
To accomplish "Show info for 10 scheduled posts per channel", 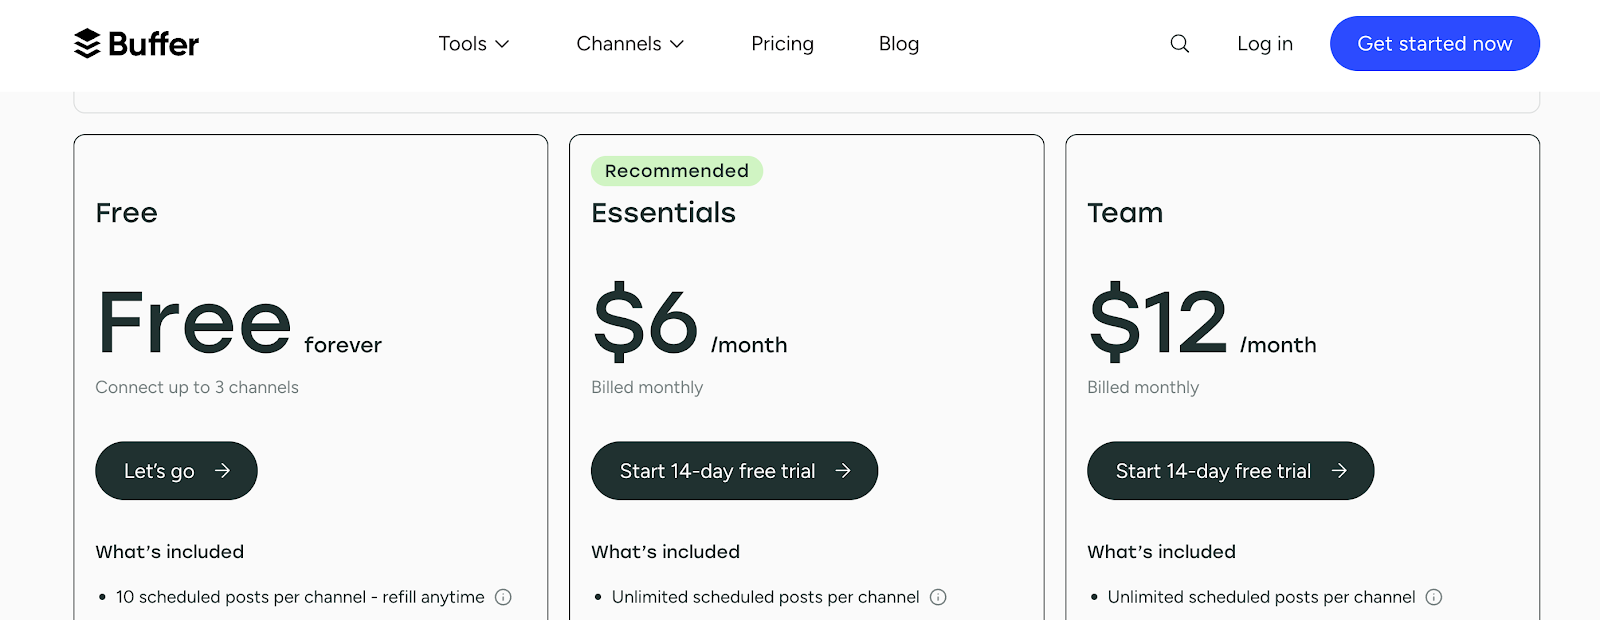I will 503,597.
